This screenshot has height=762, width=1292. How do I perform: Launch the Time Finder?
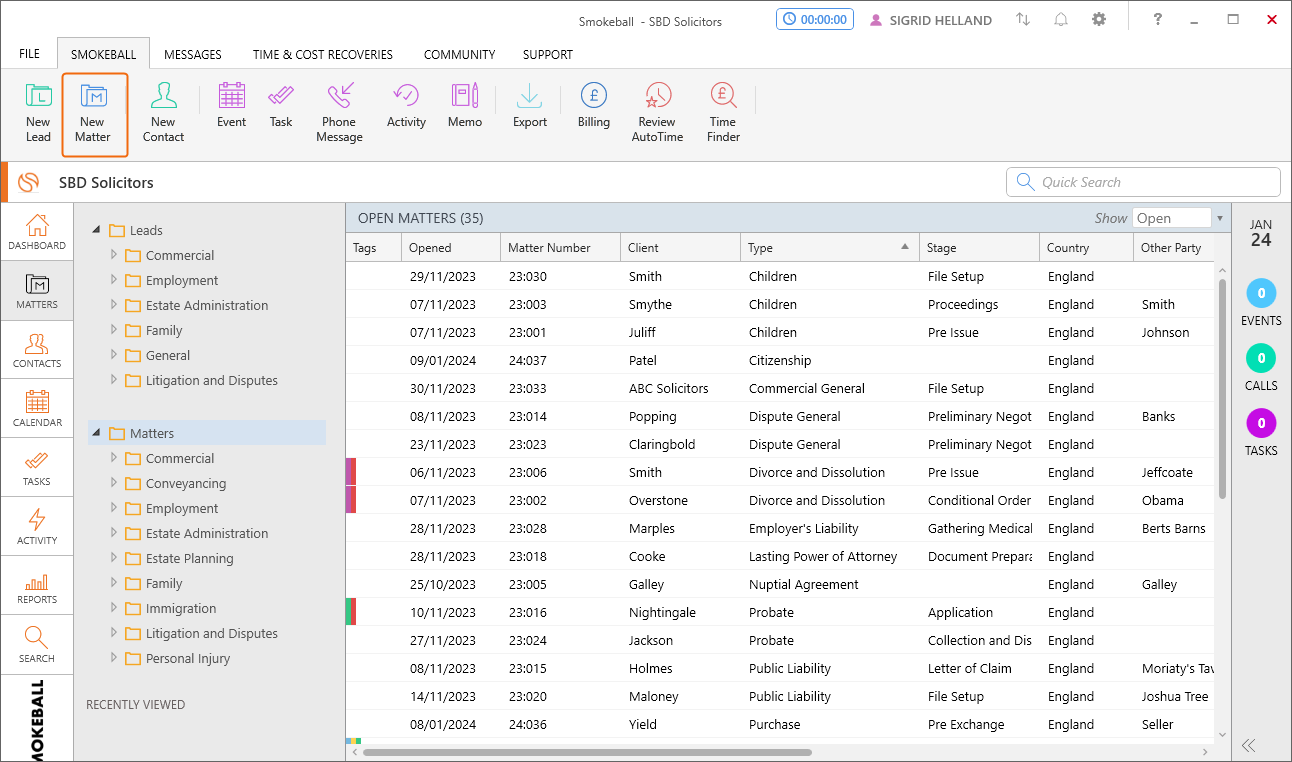tap(723, 113)
